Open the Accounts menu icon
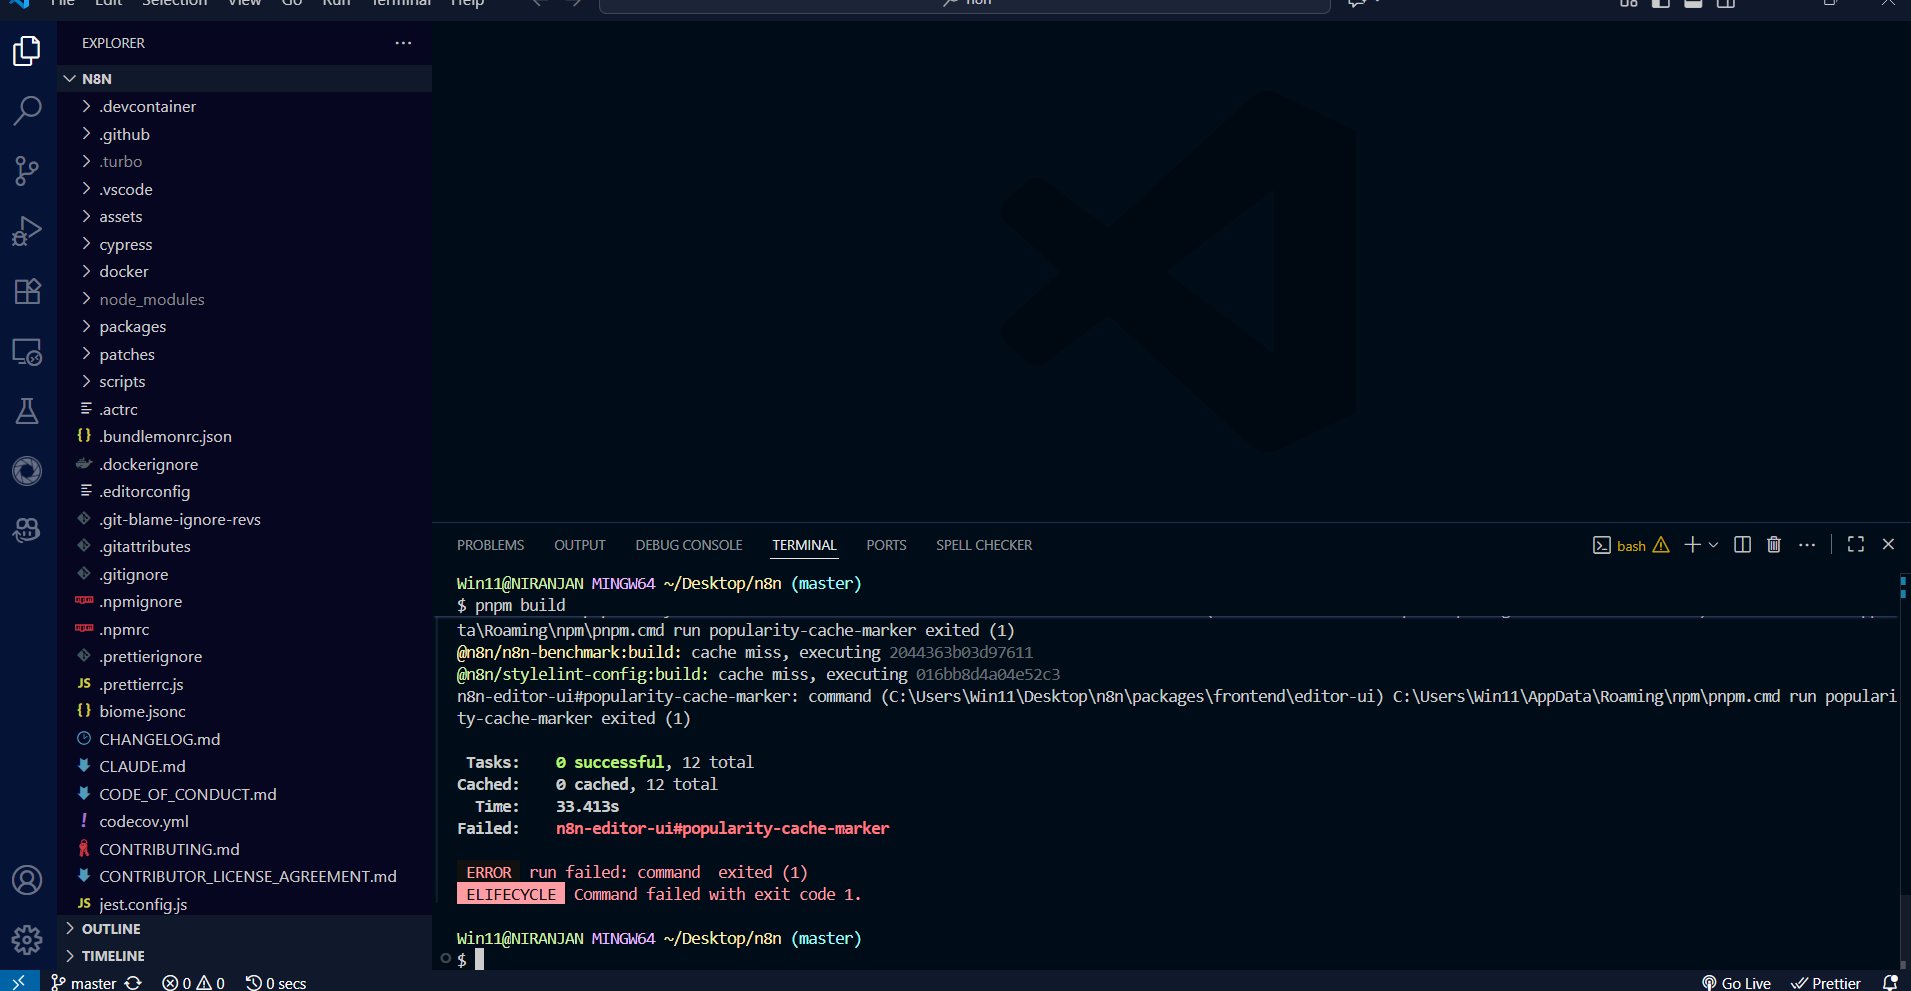 click(27, 880)
